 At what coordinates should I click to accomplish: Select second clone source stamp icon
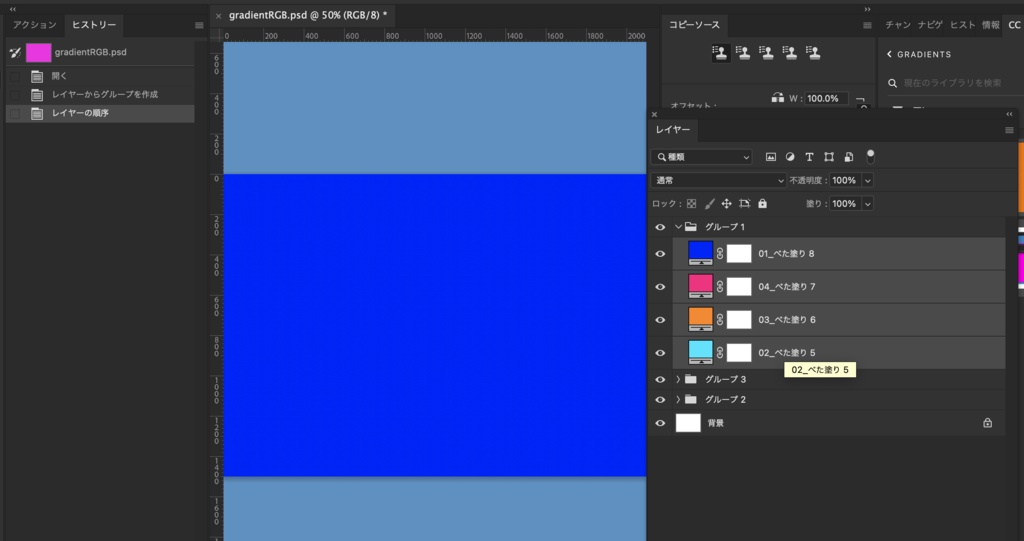click(x=743, y=53)
